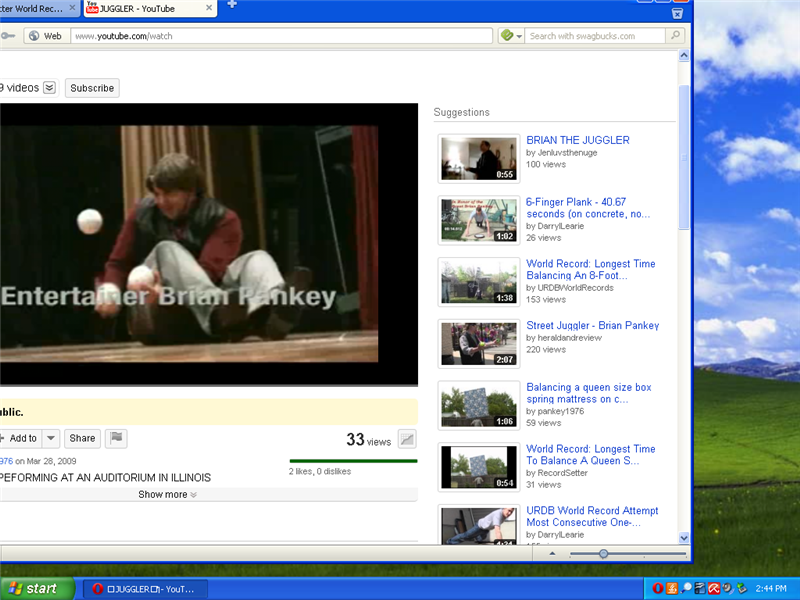The height and width of the screenshot is (600, 800).
Task: Open the closed tabs trash icon
Action: click(677, 13)
